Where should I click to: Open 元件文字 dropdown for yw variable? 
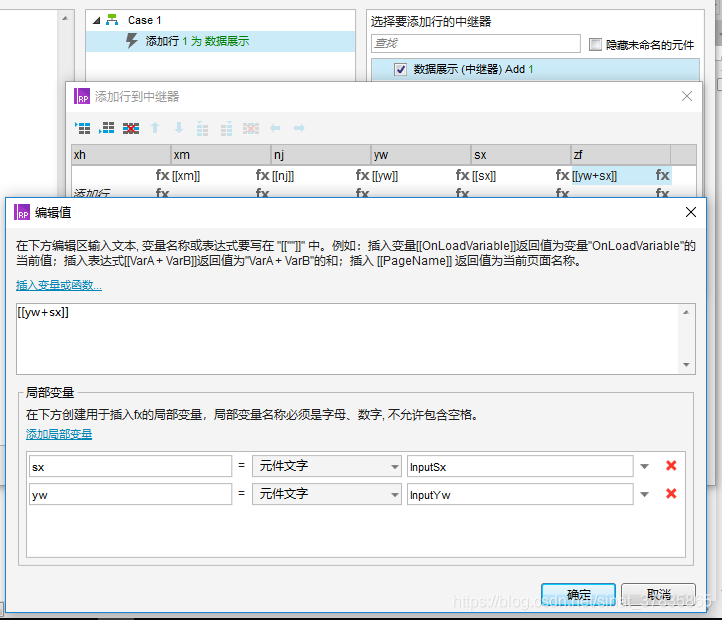[326, 494]
